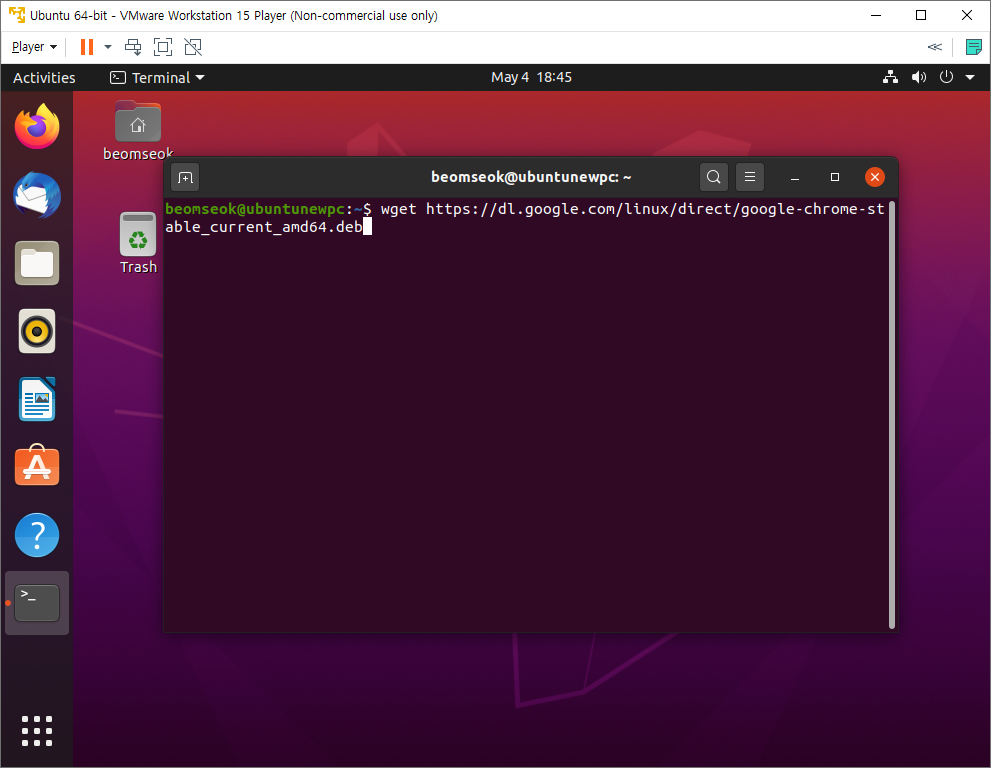Expand the system menu arrow in top bar

click(x=970, y=77)
